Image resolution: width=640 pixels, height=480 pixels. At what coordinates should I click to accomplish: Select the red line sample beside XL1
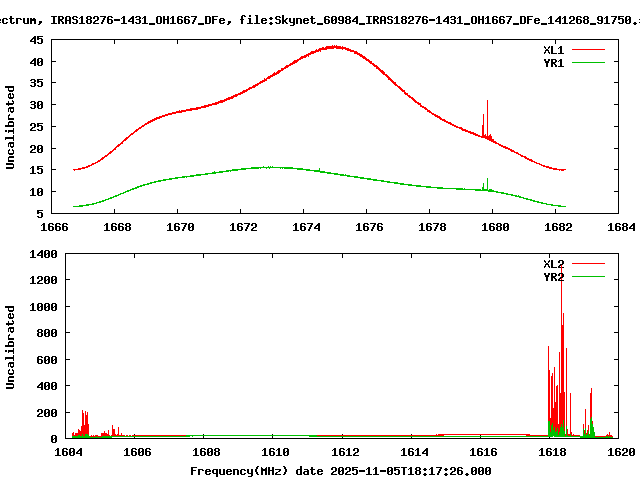[589, 49]
